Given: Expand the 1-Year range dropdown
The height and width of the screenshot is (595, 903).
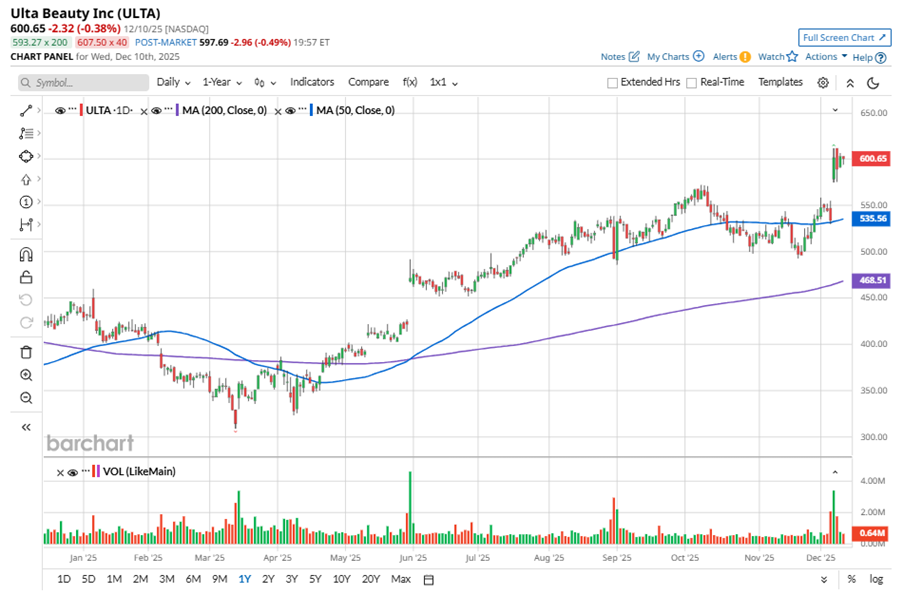Looking at the screenshot, I should pos(221,82).
